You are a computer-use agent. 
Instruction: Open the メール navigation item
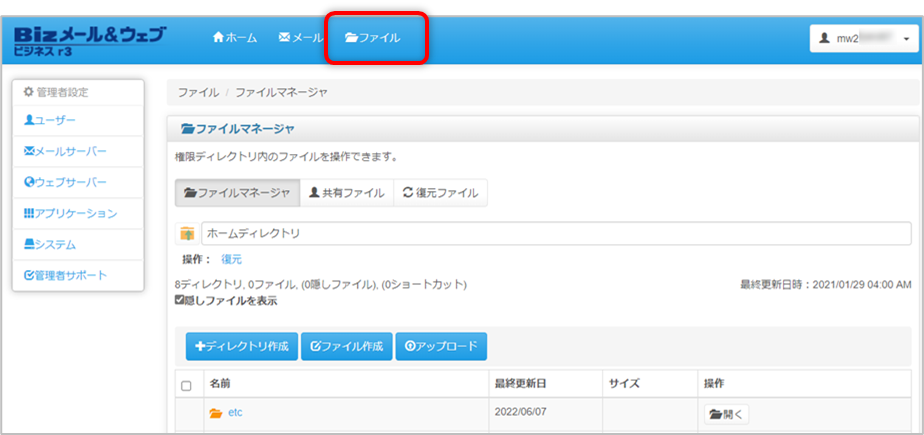[301, 38]
